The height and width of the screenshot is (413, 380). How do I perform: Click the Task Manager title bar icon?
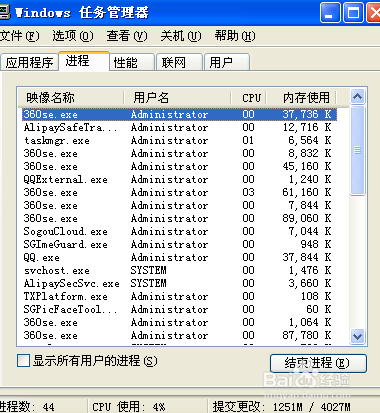tap(5, 12)
